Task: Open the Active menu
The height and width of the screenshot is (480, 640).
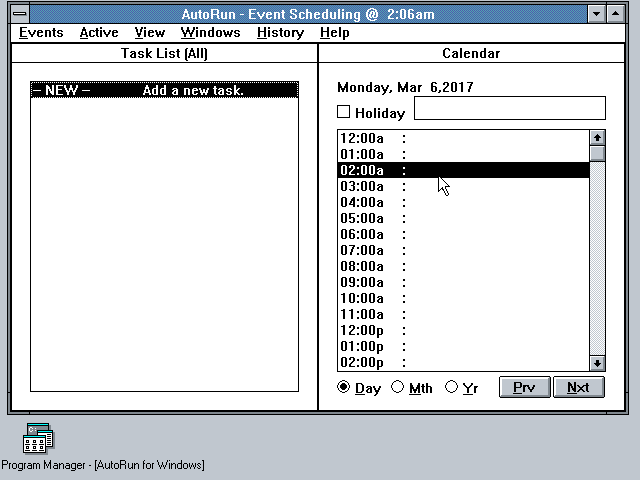Action: pyautogui.click(x=99, y=33)
